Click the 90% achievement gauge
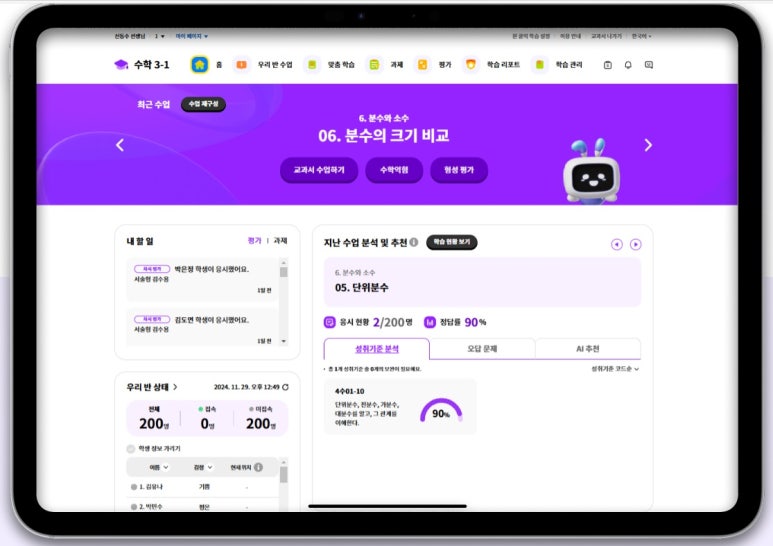 (440, 410)
